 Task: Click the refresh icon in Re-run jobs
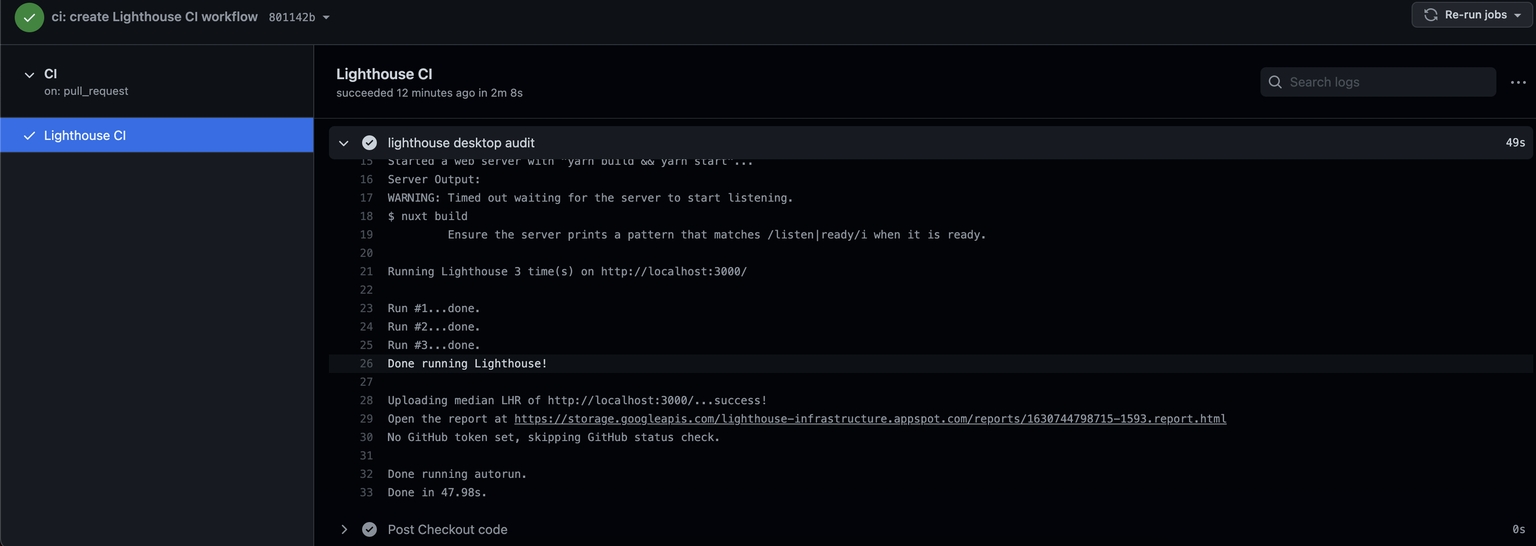pyautogui.click(x=1430, y=15)
